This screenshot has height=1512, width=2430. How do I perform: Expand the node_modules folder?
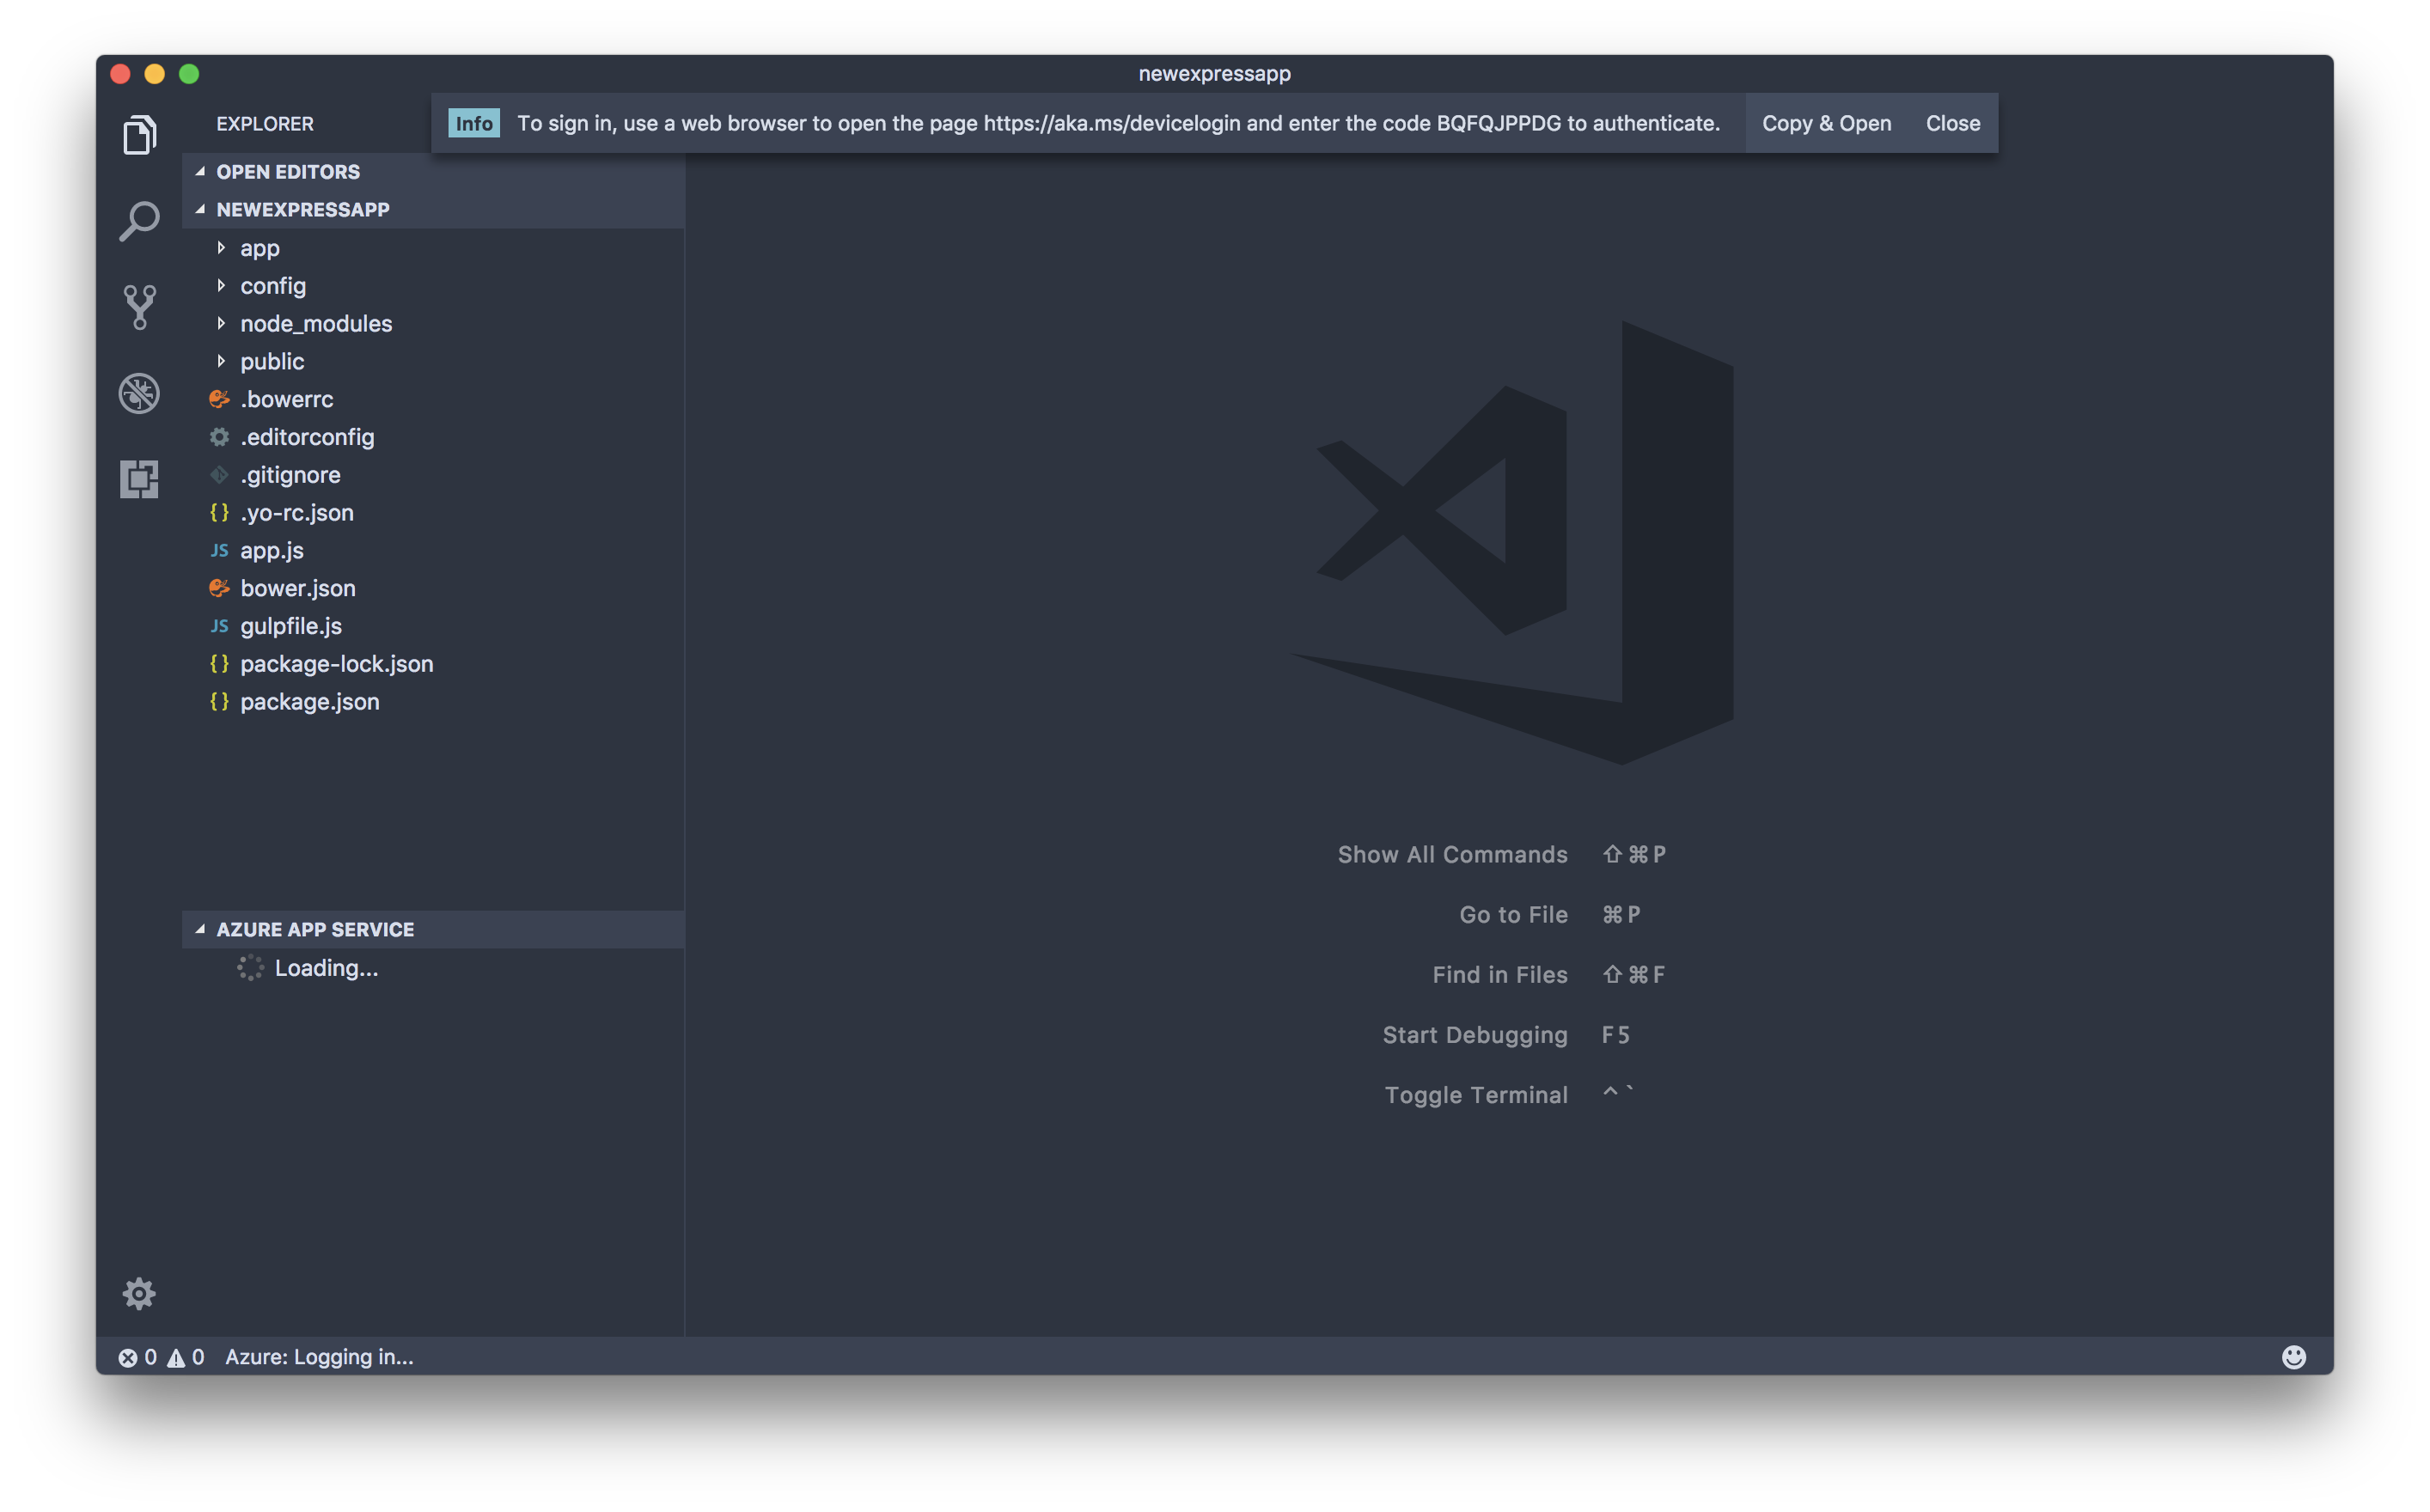click(221, 323)
